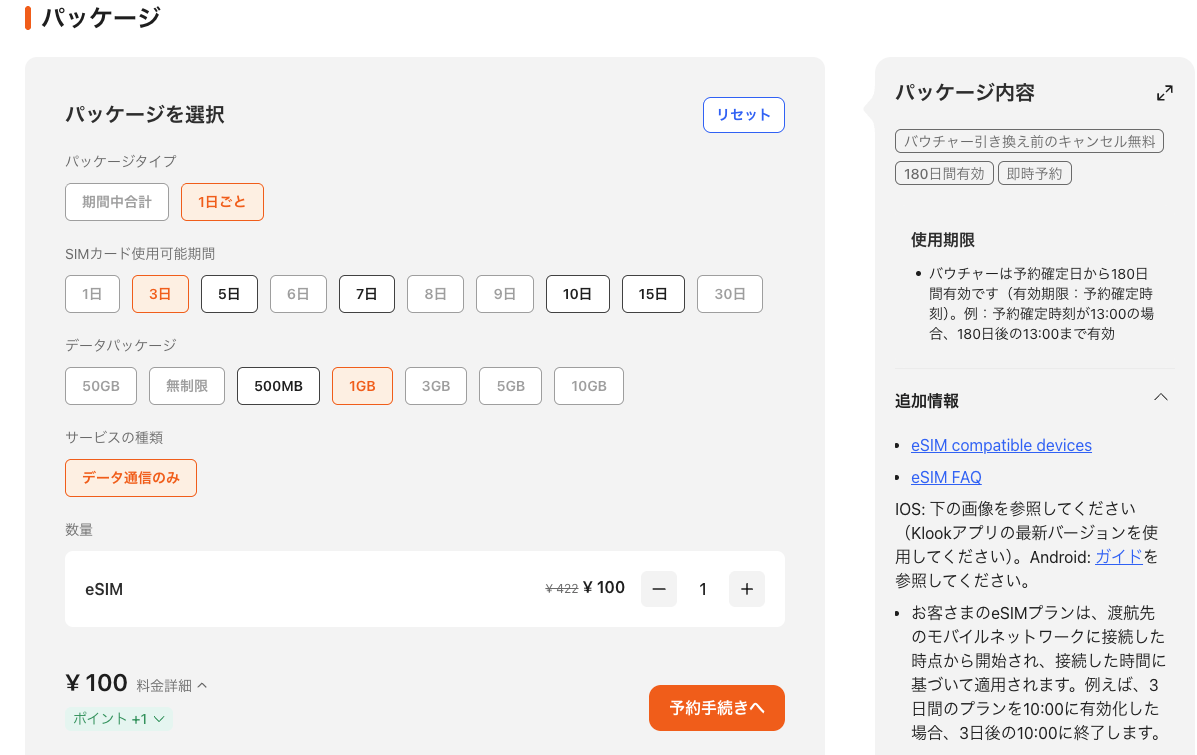This screenshot has width=1197, height=755.
Task: Collapse the 追加情報 section chevron
Action: [1160, 398]
